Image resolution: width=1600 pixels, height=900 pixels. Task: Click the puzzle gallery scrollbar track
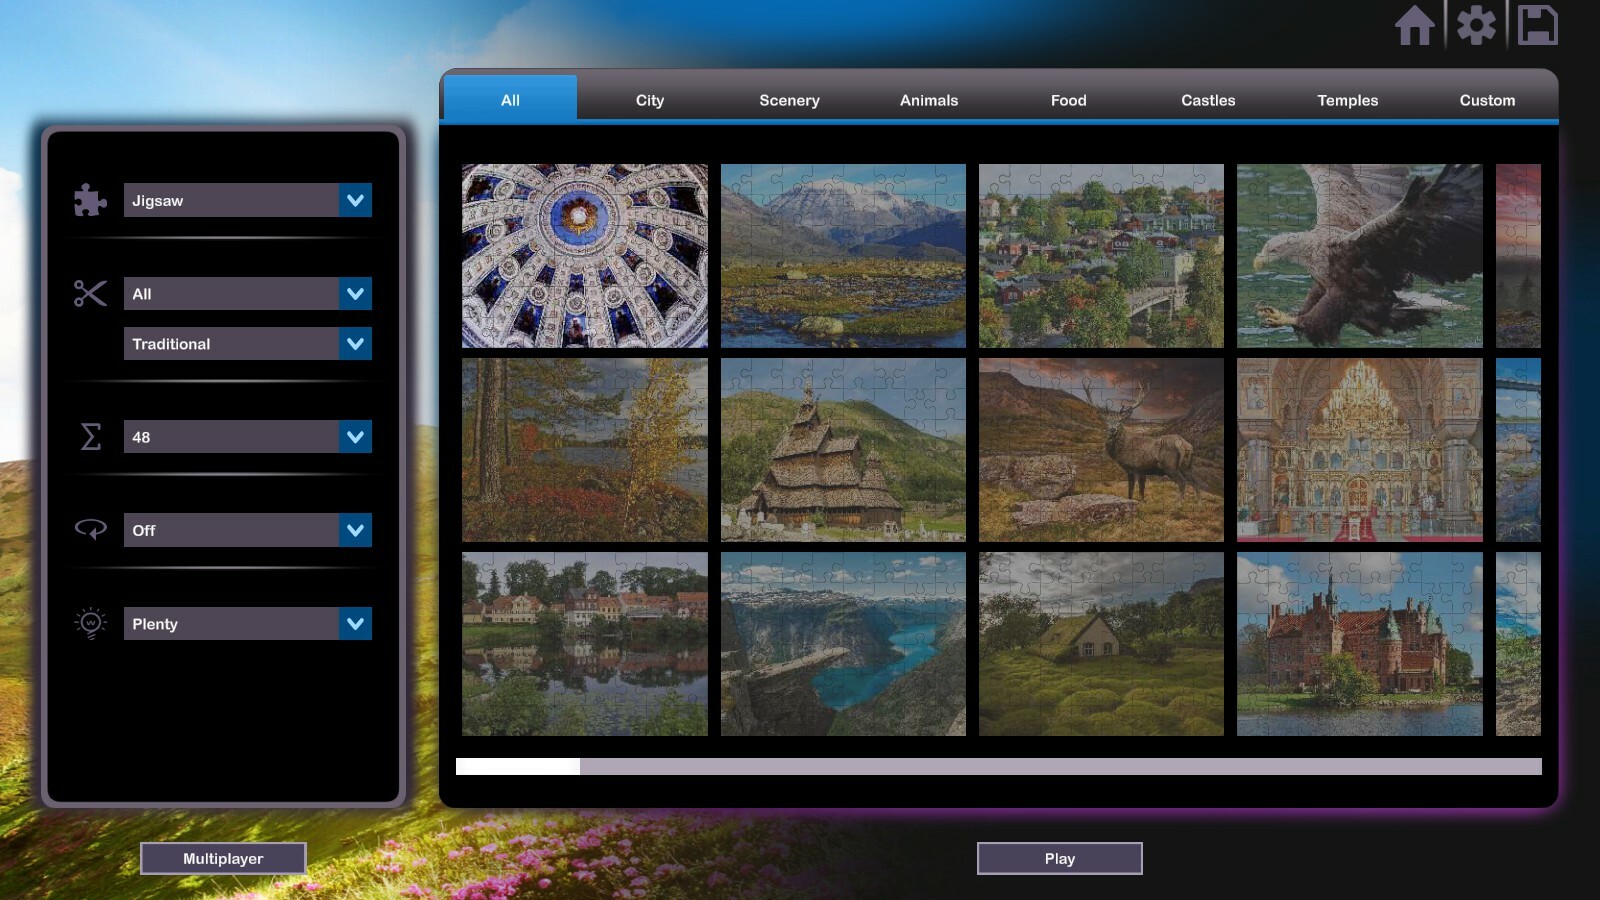click(x=1000, y=766)
